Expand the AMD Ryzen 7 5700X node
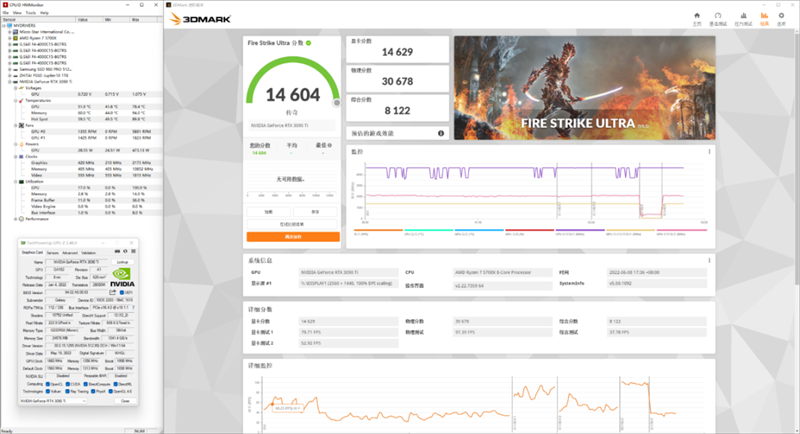The width and height of the screenshot is (800, 434). click(9, 38)
